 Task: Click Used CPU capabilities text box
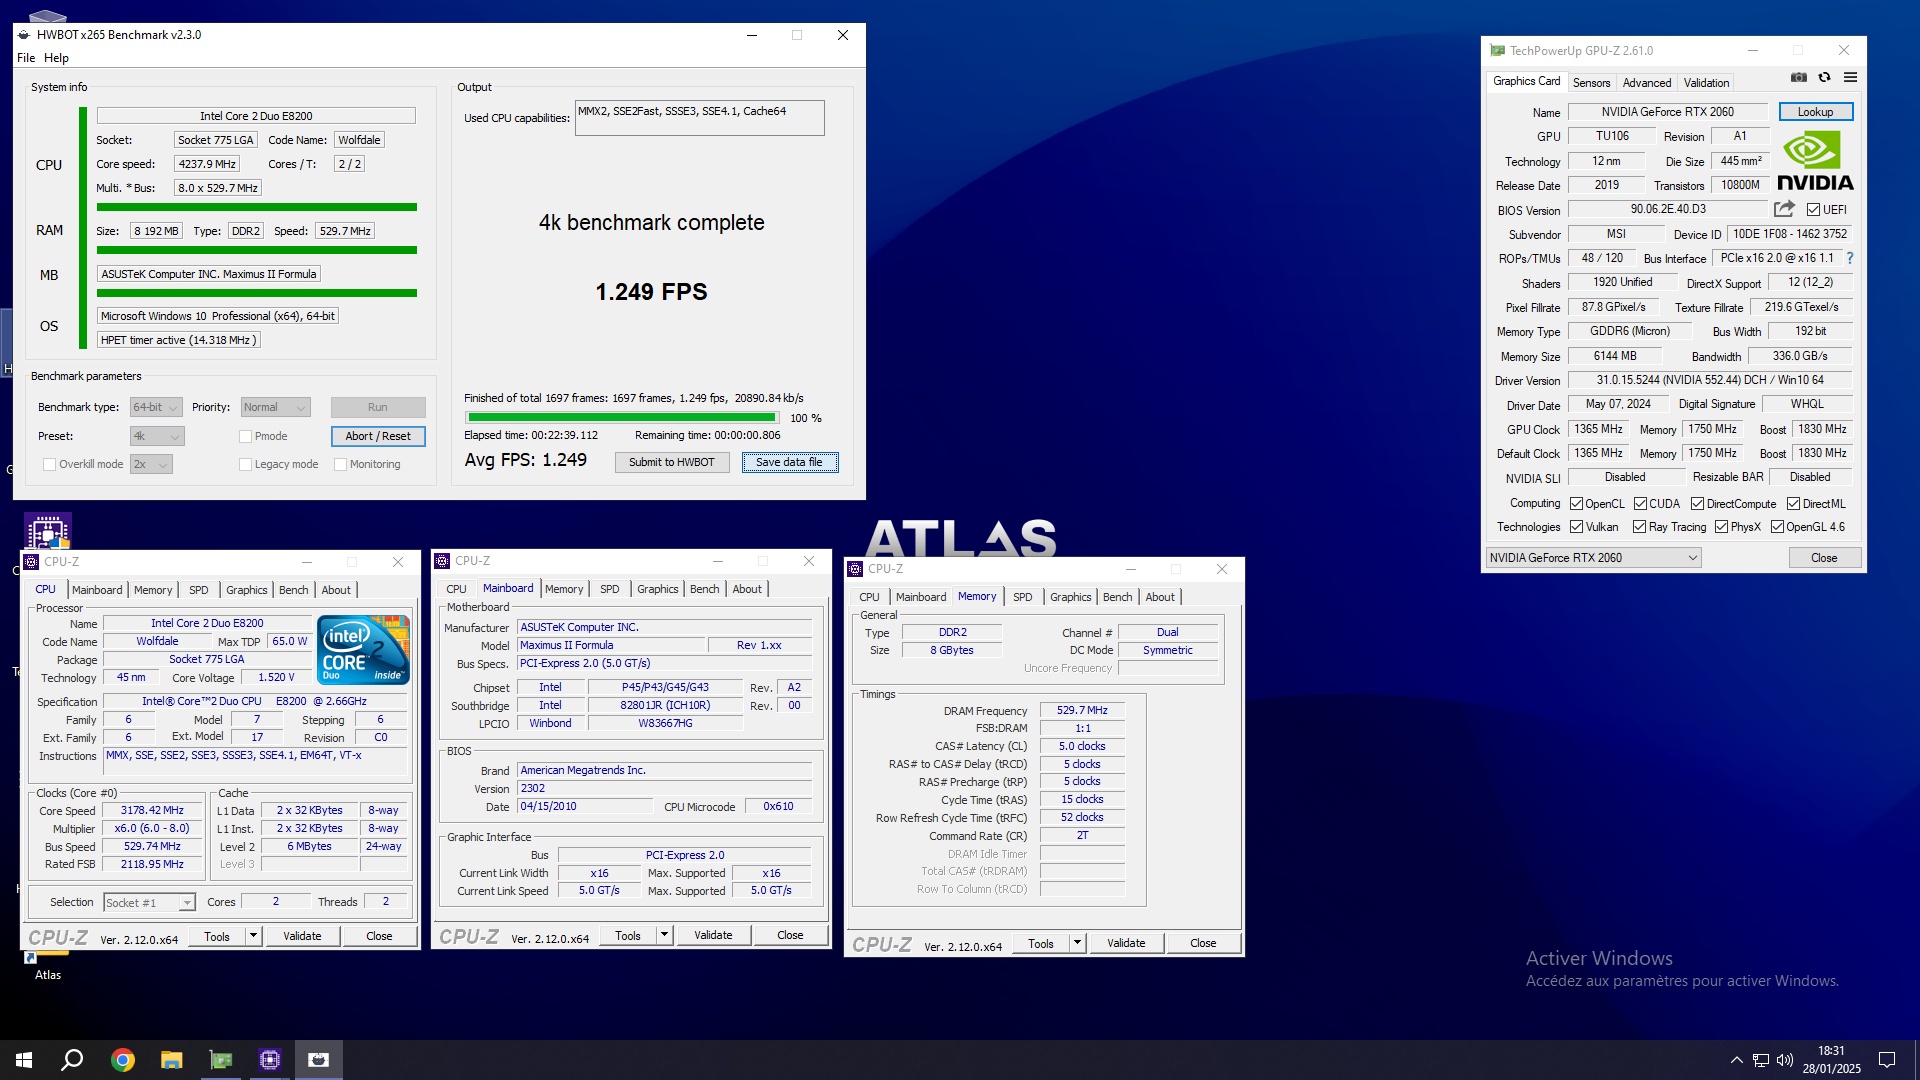(x=700, y=118)
